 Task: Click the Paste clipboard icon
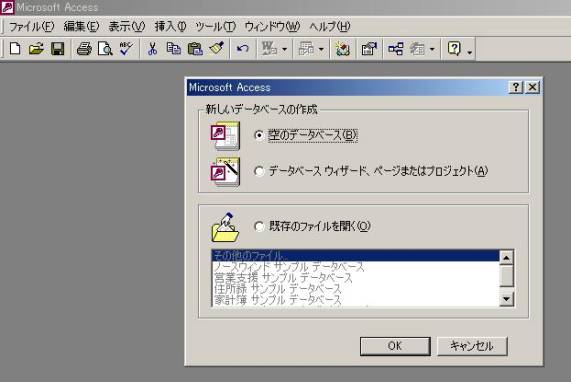(195, 48)
